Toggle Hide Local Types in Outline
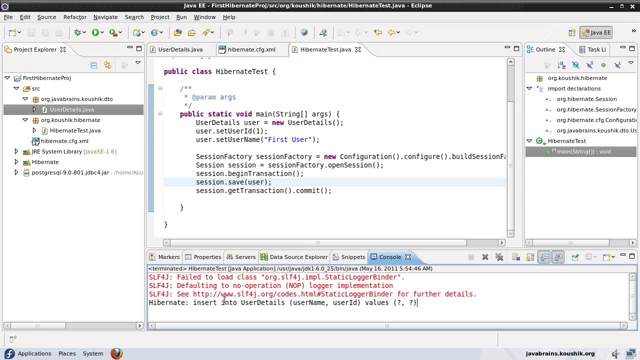Image resolution: width=640 pixels, height=360 pixels. pyautogui.click(x=618, y=65)
